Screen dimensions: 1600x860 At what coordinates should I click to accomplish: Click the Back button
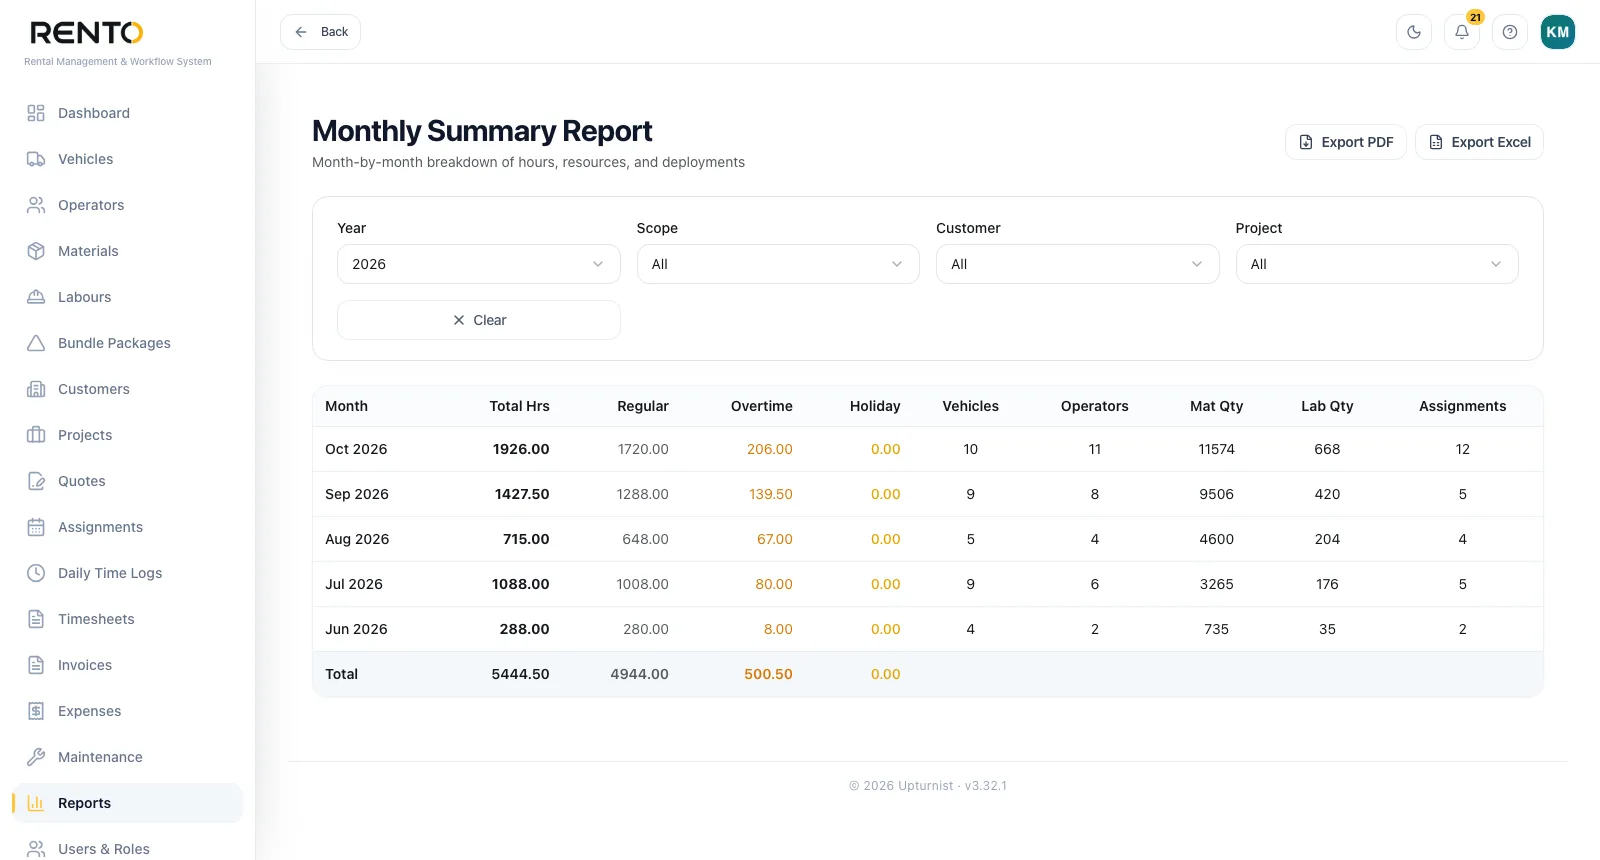click(320, 32)
